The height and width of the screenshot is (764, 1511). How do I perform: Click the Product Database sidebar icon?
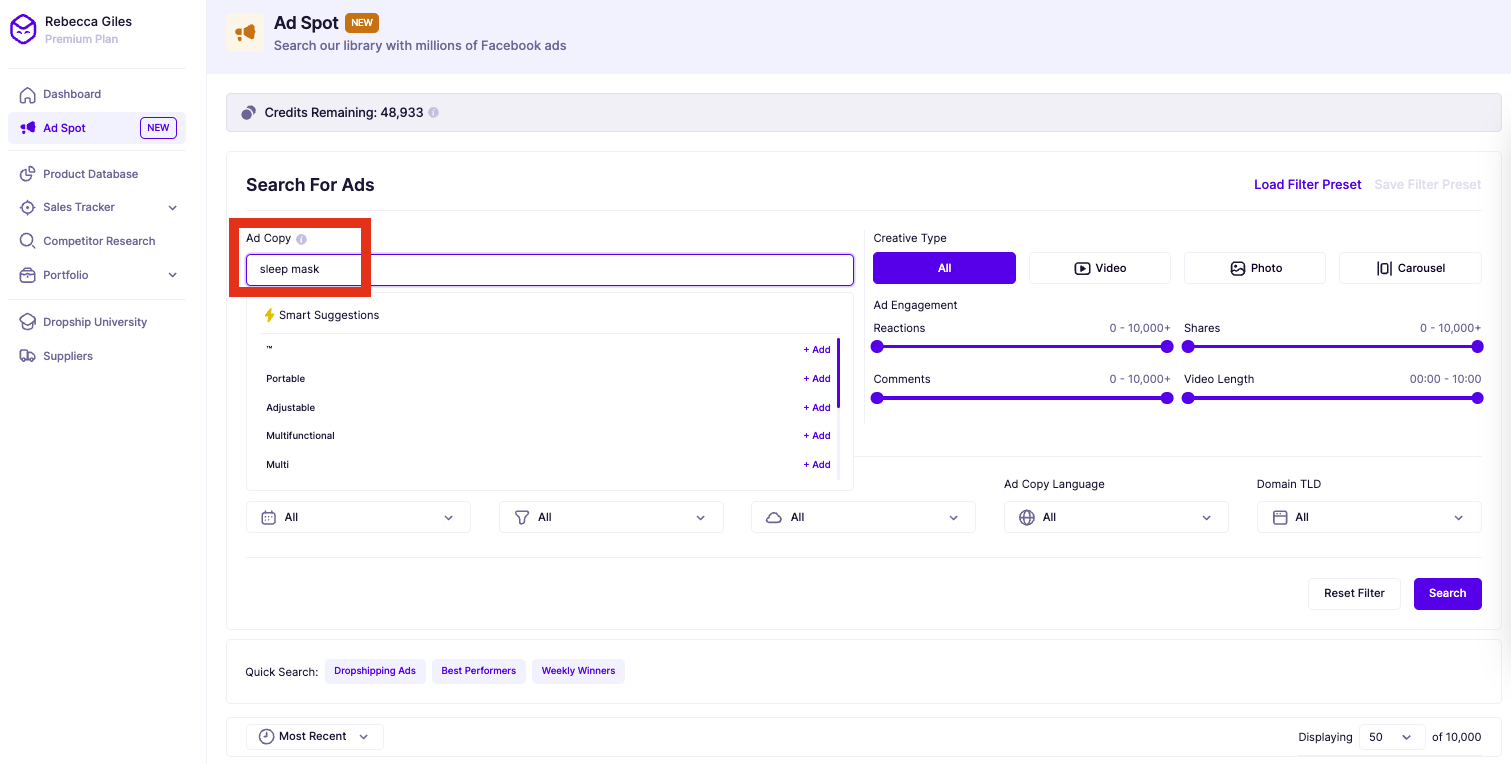pos(29,174)
